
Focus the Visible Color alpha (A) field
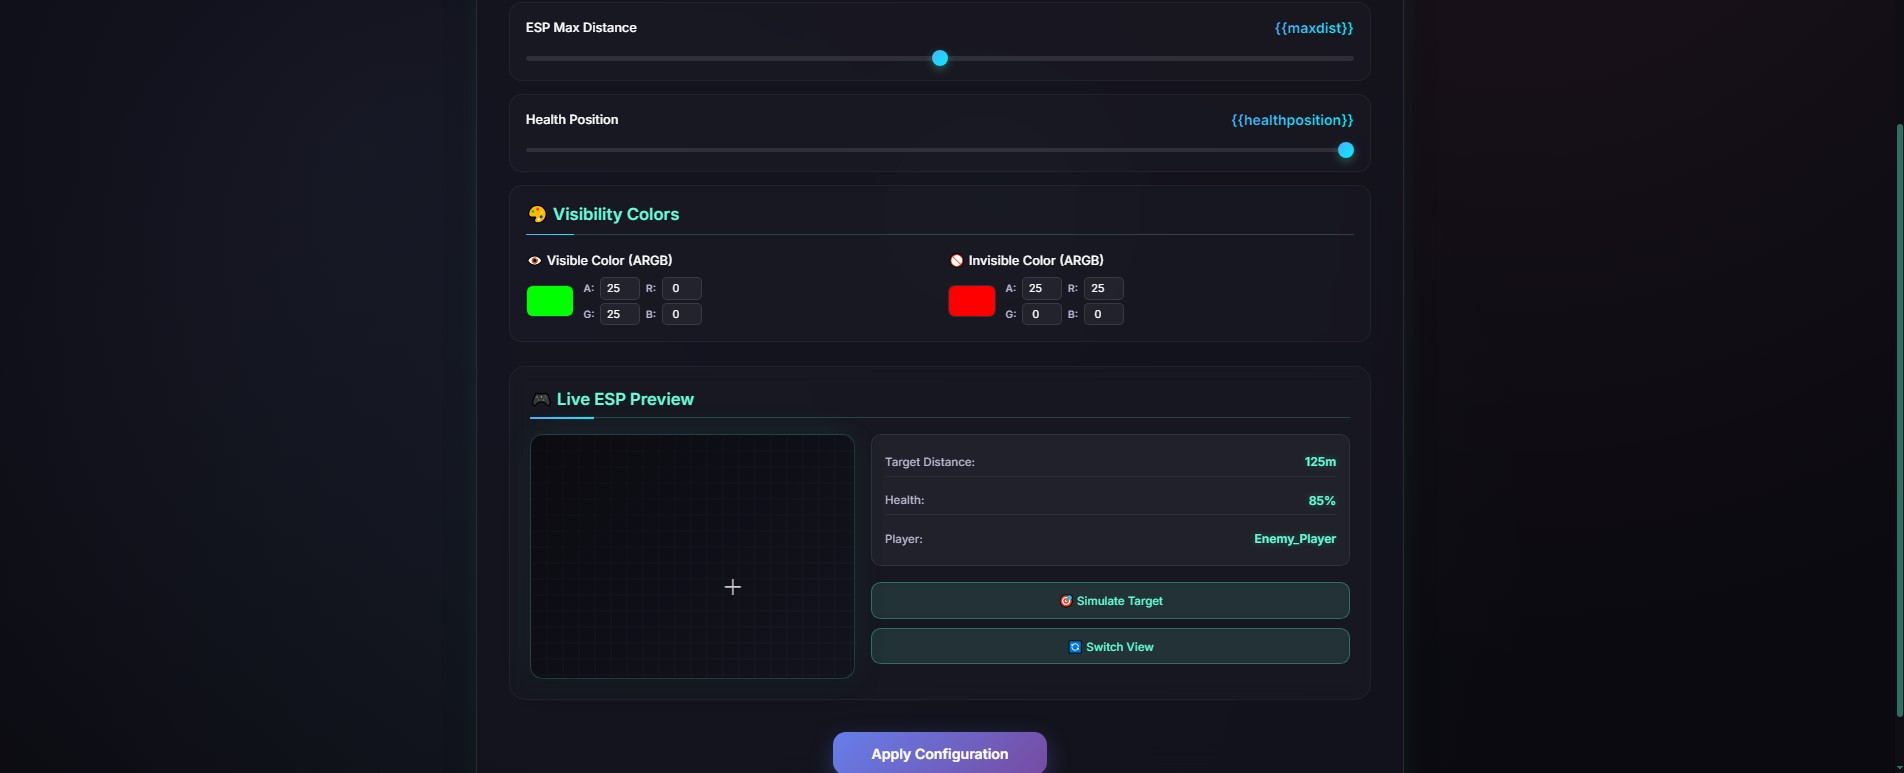tap(619, 289)
